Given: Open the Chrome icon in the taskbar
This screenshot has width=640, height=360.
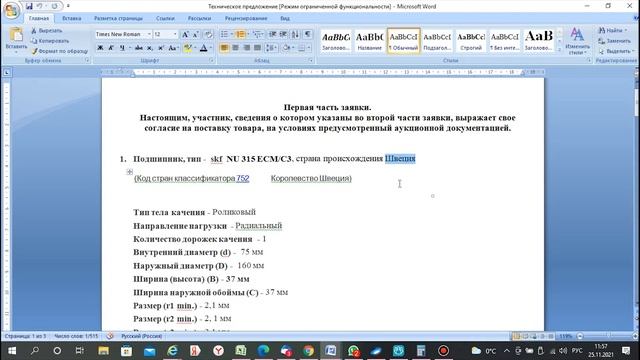Looking at the screenshot, I should 309,351.
